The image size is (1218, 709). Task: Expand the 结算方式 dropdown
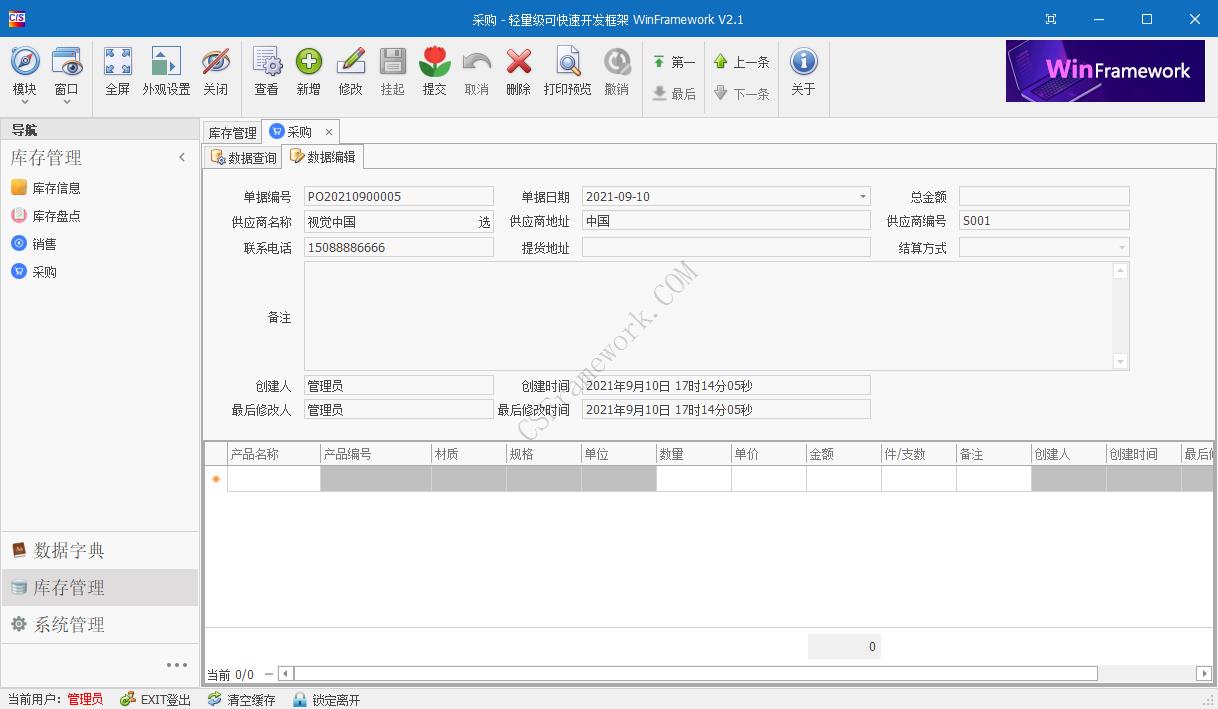(x=1121, y=247)
